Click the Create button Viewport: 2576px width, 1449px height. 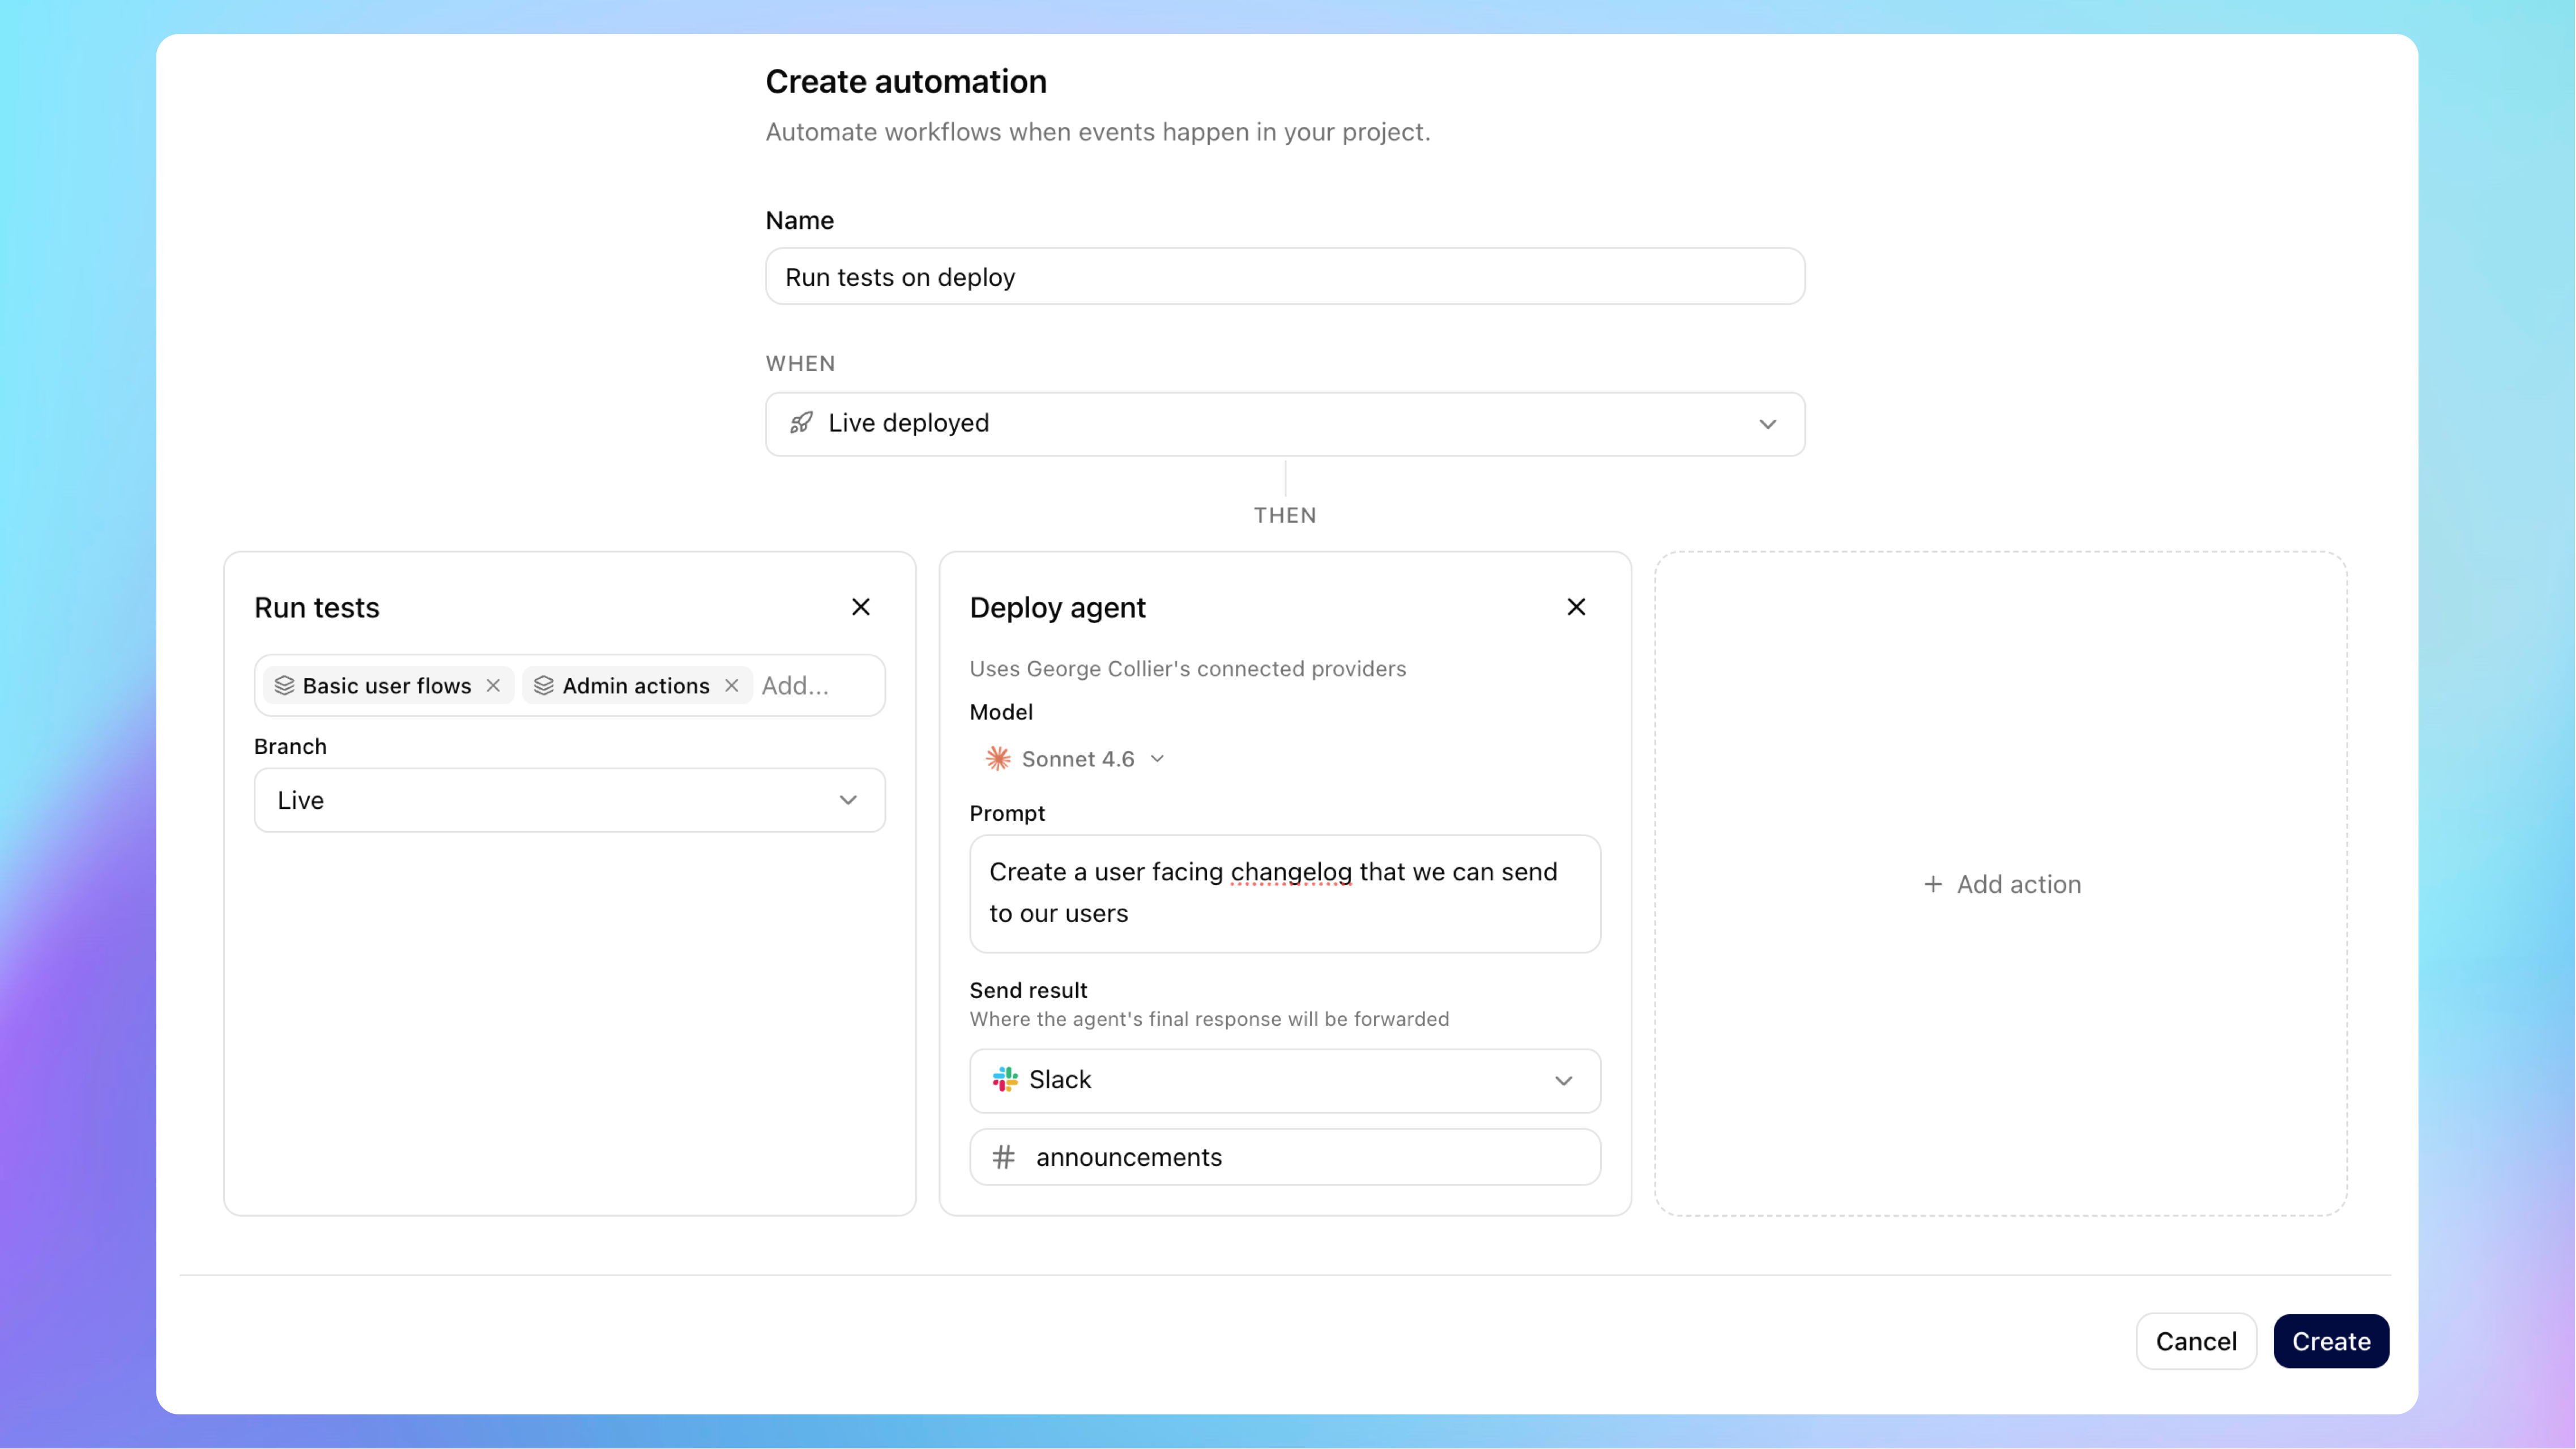(x=2330, y=1341)
